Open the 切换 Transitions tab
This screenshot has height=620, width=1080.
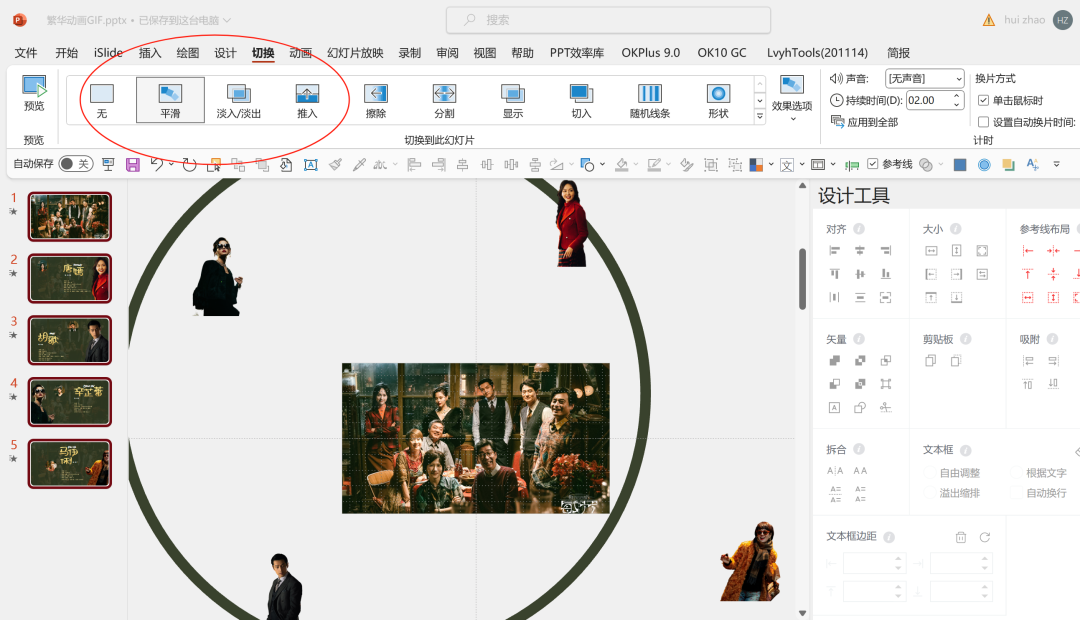click(x=263, y=53)
